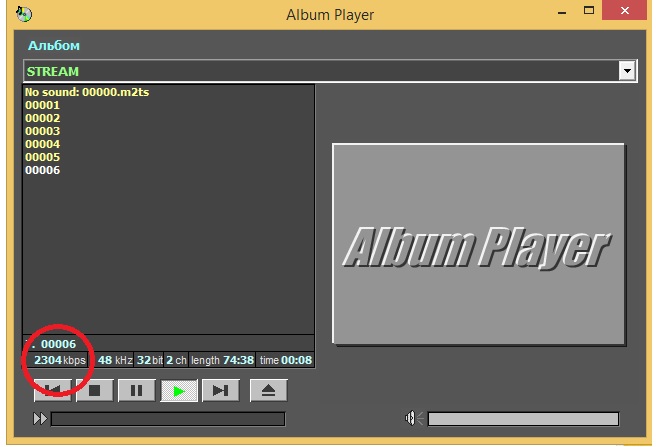The height and width of the screenshot is (447, 656).
Task: Click the length 74:38 field
Action: pos(222,360)
